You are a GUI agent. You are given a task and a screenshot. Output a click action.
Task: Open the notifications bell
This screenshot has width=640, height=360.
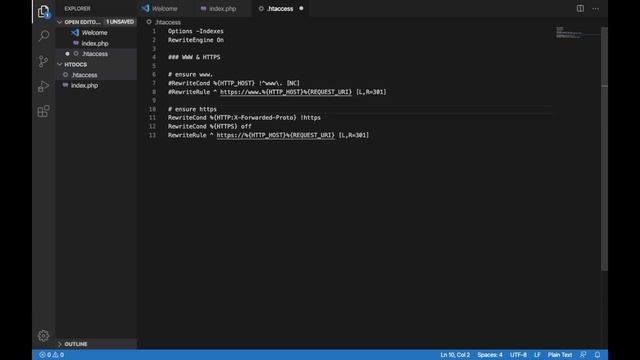click(x=597, y=355)
